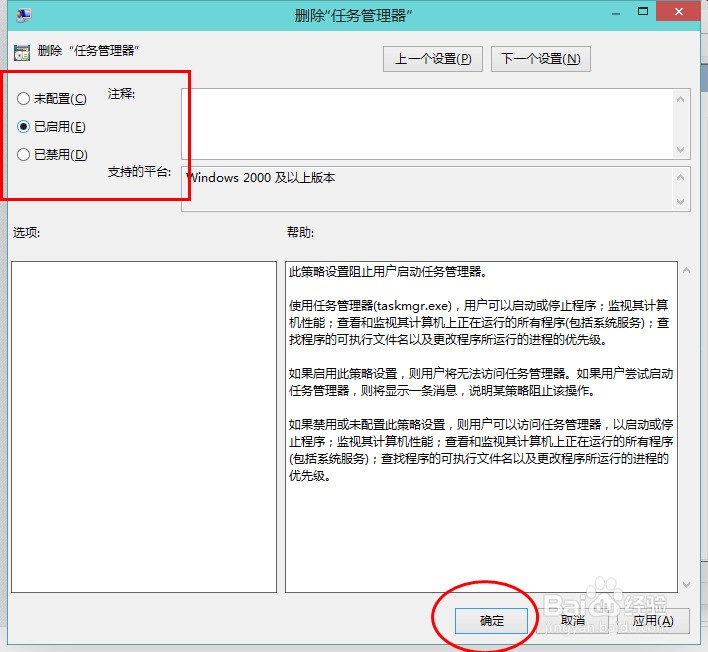This screenshot has width=708, height=652.
Task: Click the 帮助 pane scroll up arrow
Action: [x=686, y=270]
